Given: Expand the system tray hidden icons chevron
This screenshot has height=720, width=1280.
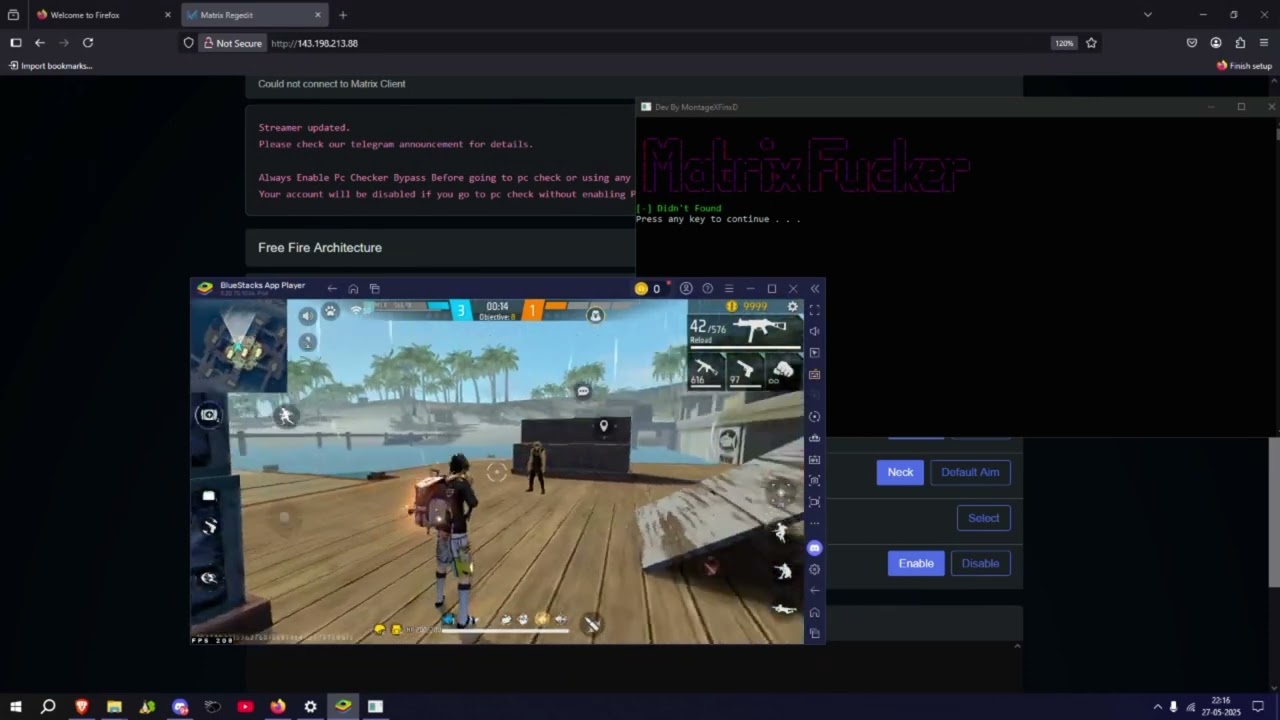Looking at the screenshot, I should point(1158,707).
